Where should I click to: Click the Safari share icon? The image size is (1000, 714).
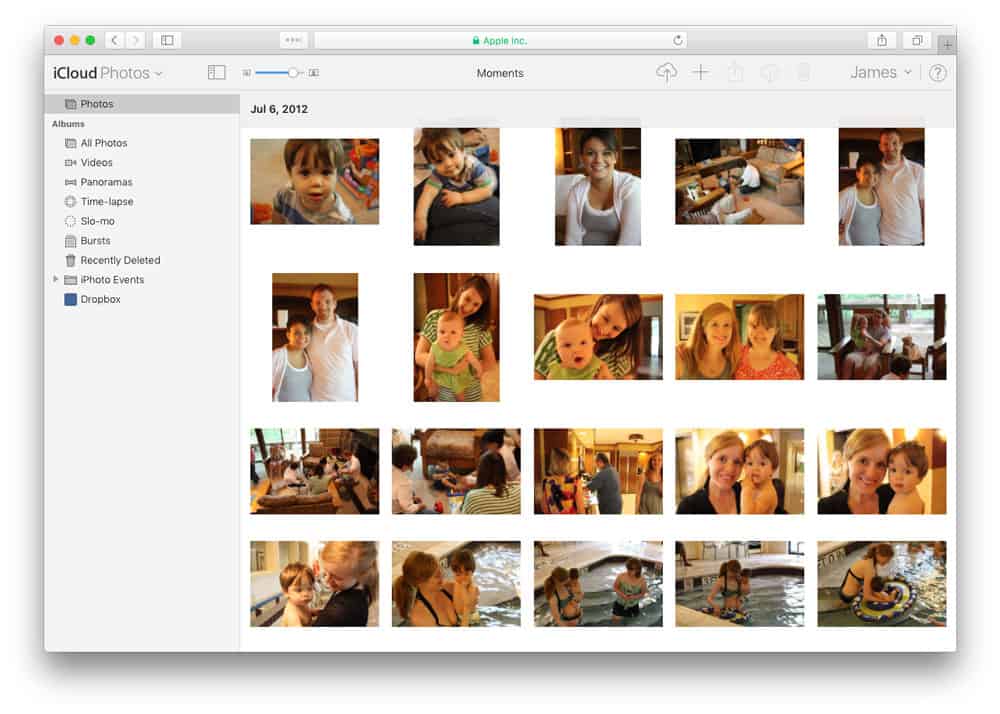point(882,40)
